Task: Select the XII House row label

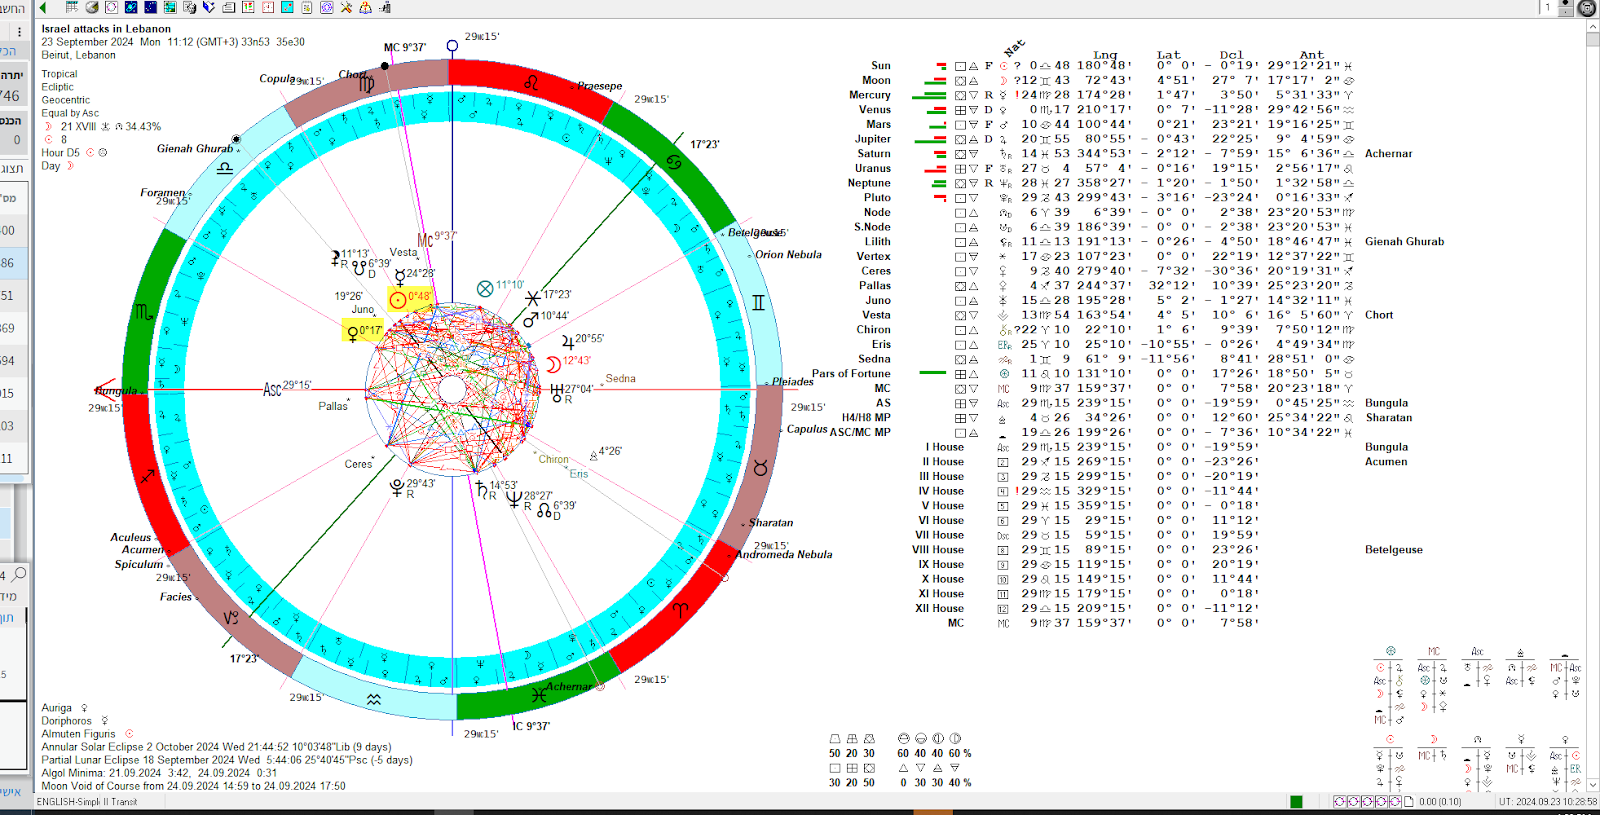Action: [940, 608]
